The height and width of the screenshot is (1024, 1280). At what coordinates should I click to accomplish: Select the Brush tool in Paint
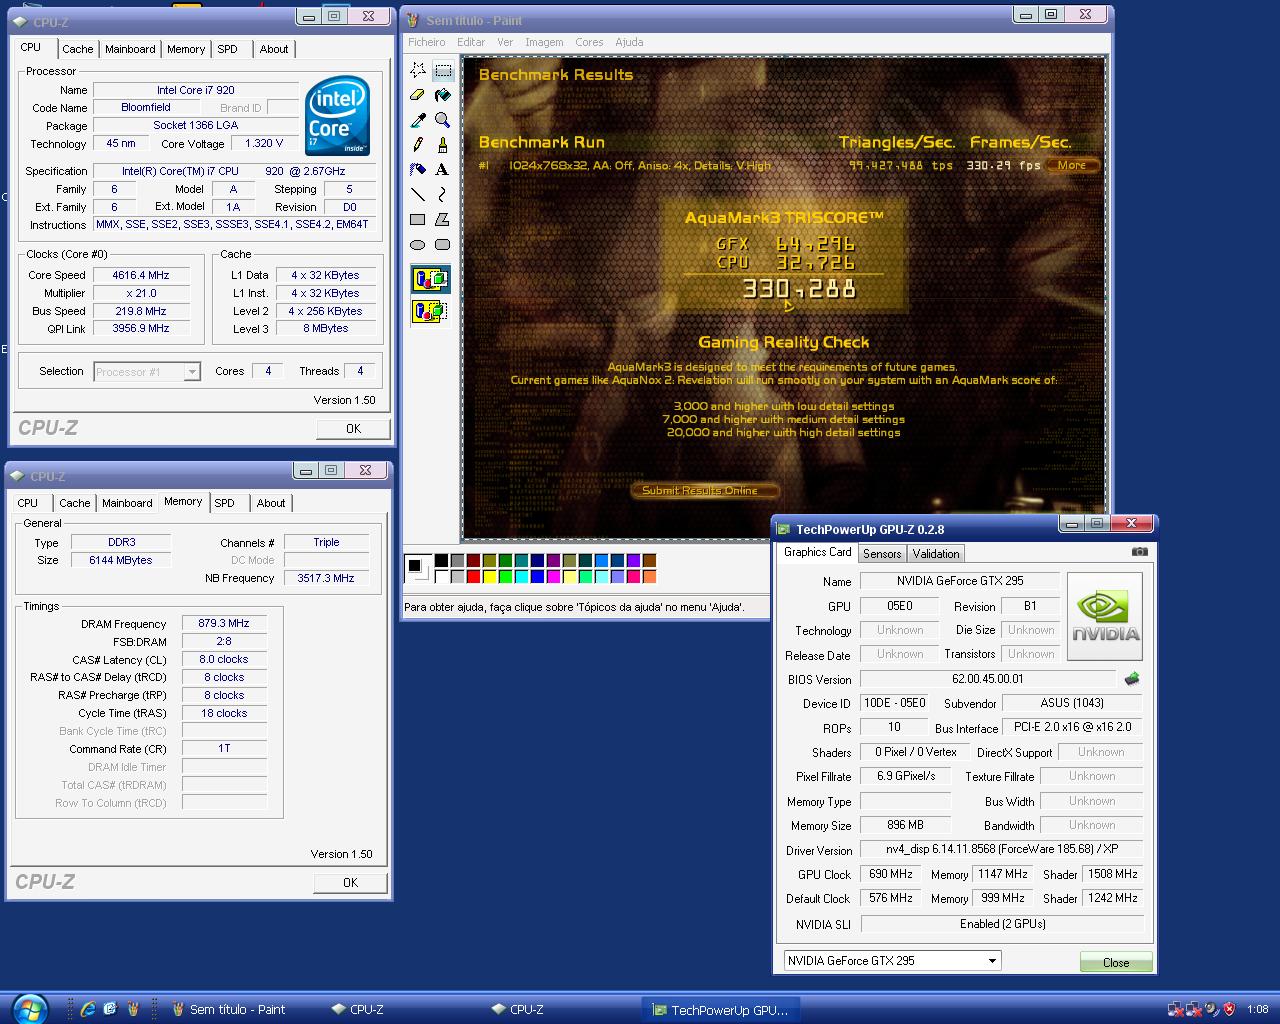[443, 145]
